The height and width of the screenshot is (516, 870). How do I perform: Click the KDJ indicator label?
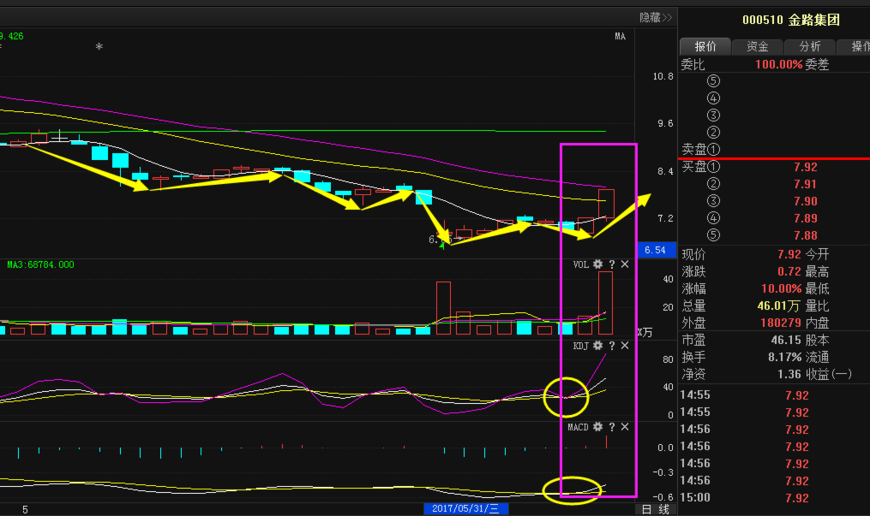coord(580,346)
